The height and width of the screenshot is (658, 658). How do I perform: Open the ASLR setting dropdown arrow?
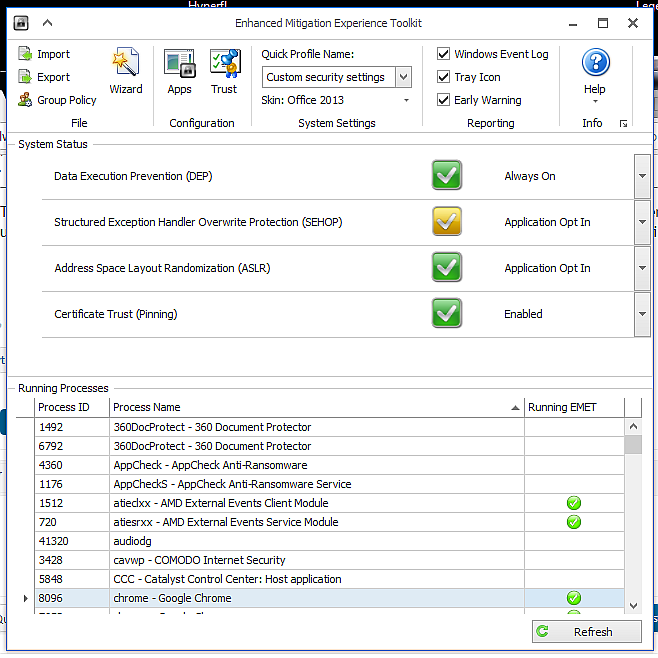[642, 268]
